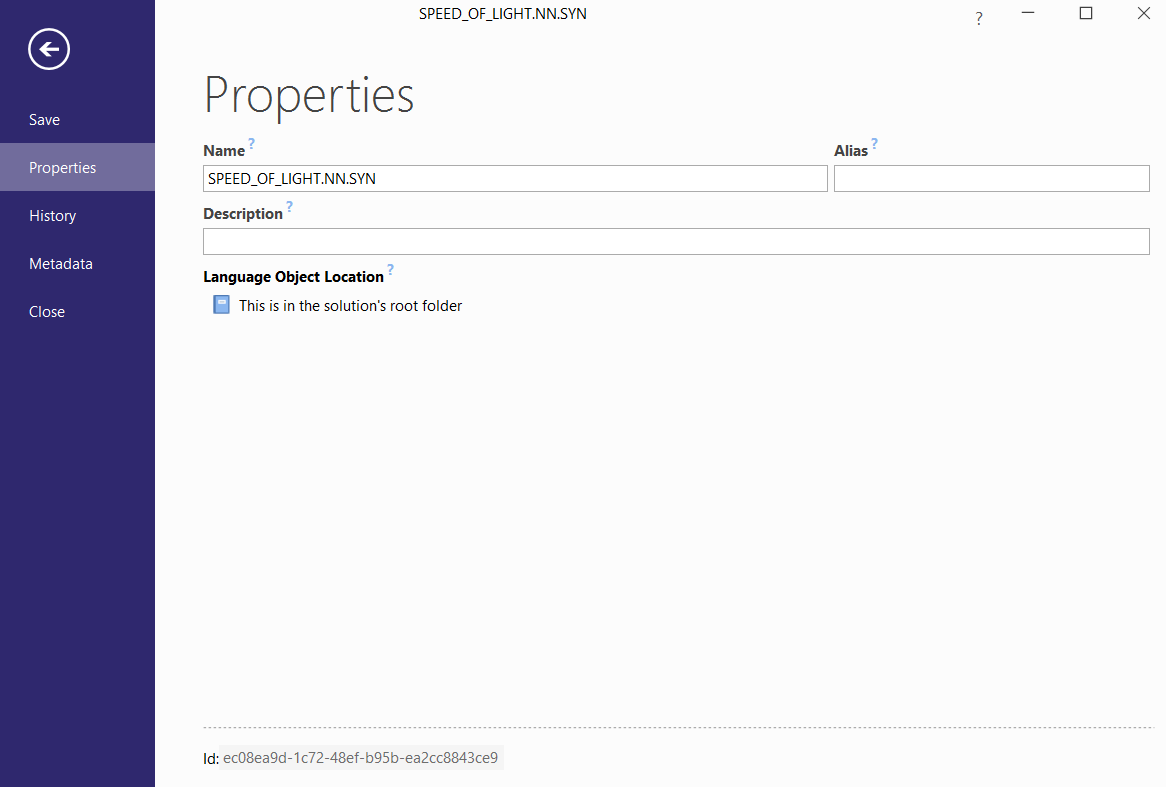The height and width of the screenshot is (787, 1166).
Task: Click the Description input field
Action: tap(676, 241)
